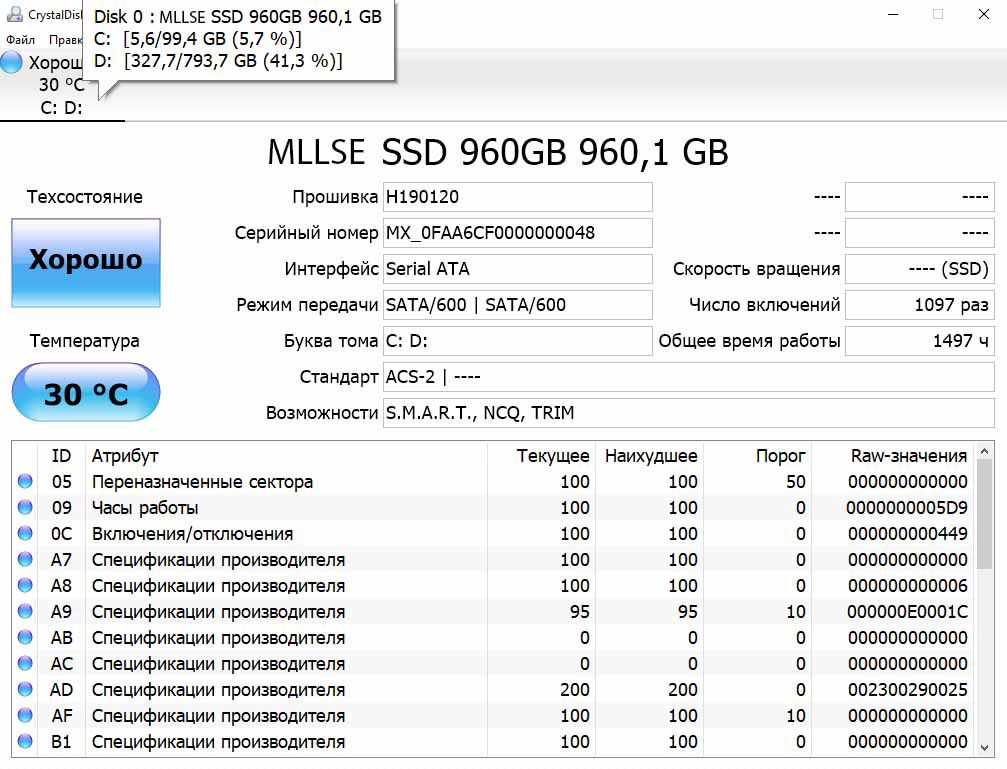Click the firmware field showing H190120
This screenshot has height=769, width=1007.
[x=517, y=197]
